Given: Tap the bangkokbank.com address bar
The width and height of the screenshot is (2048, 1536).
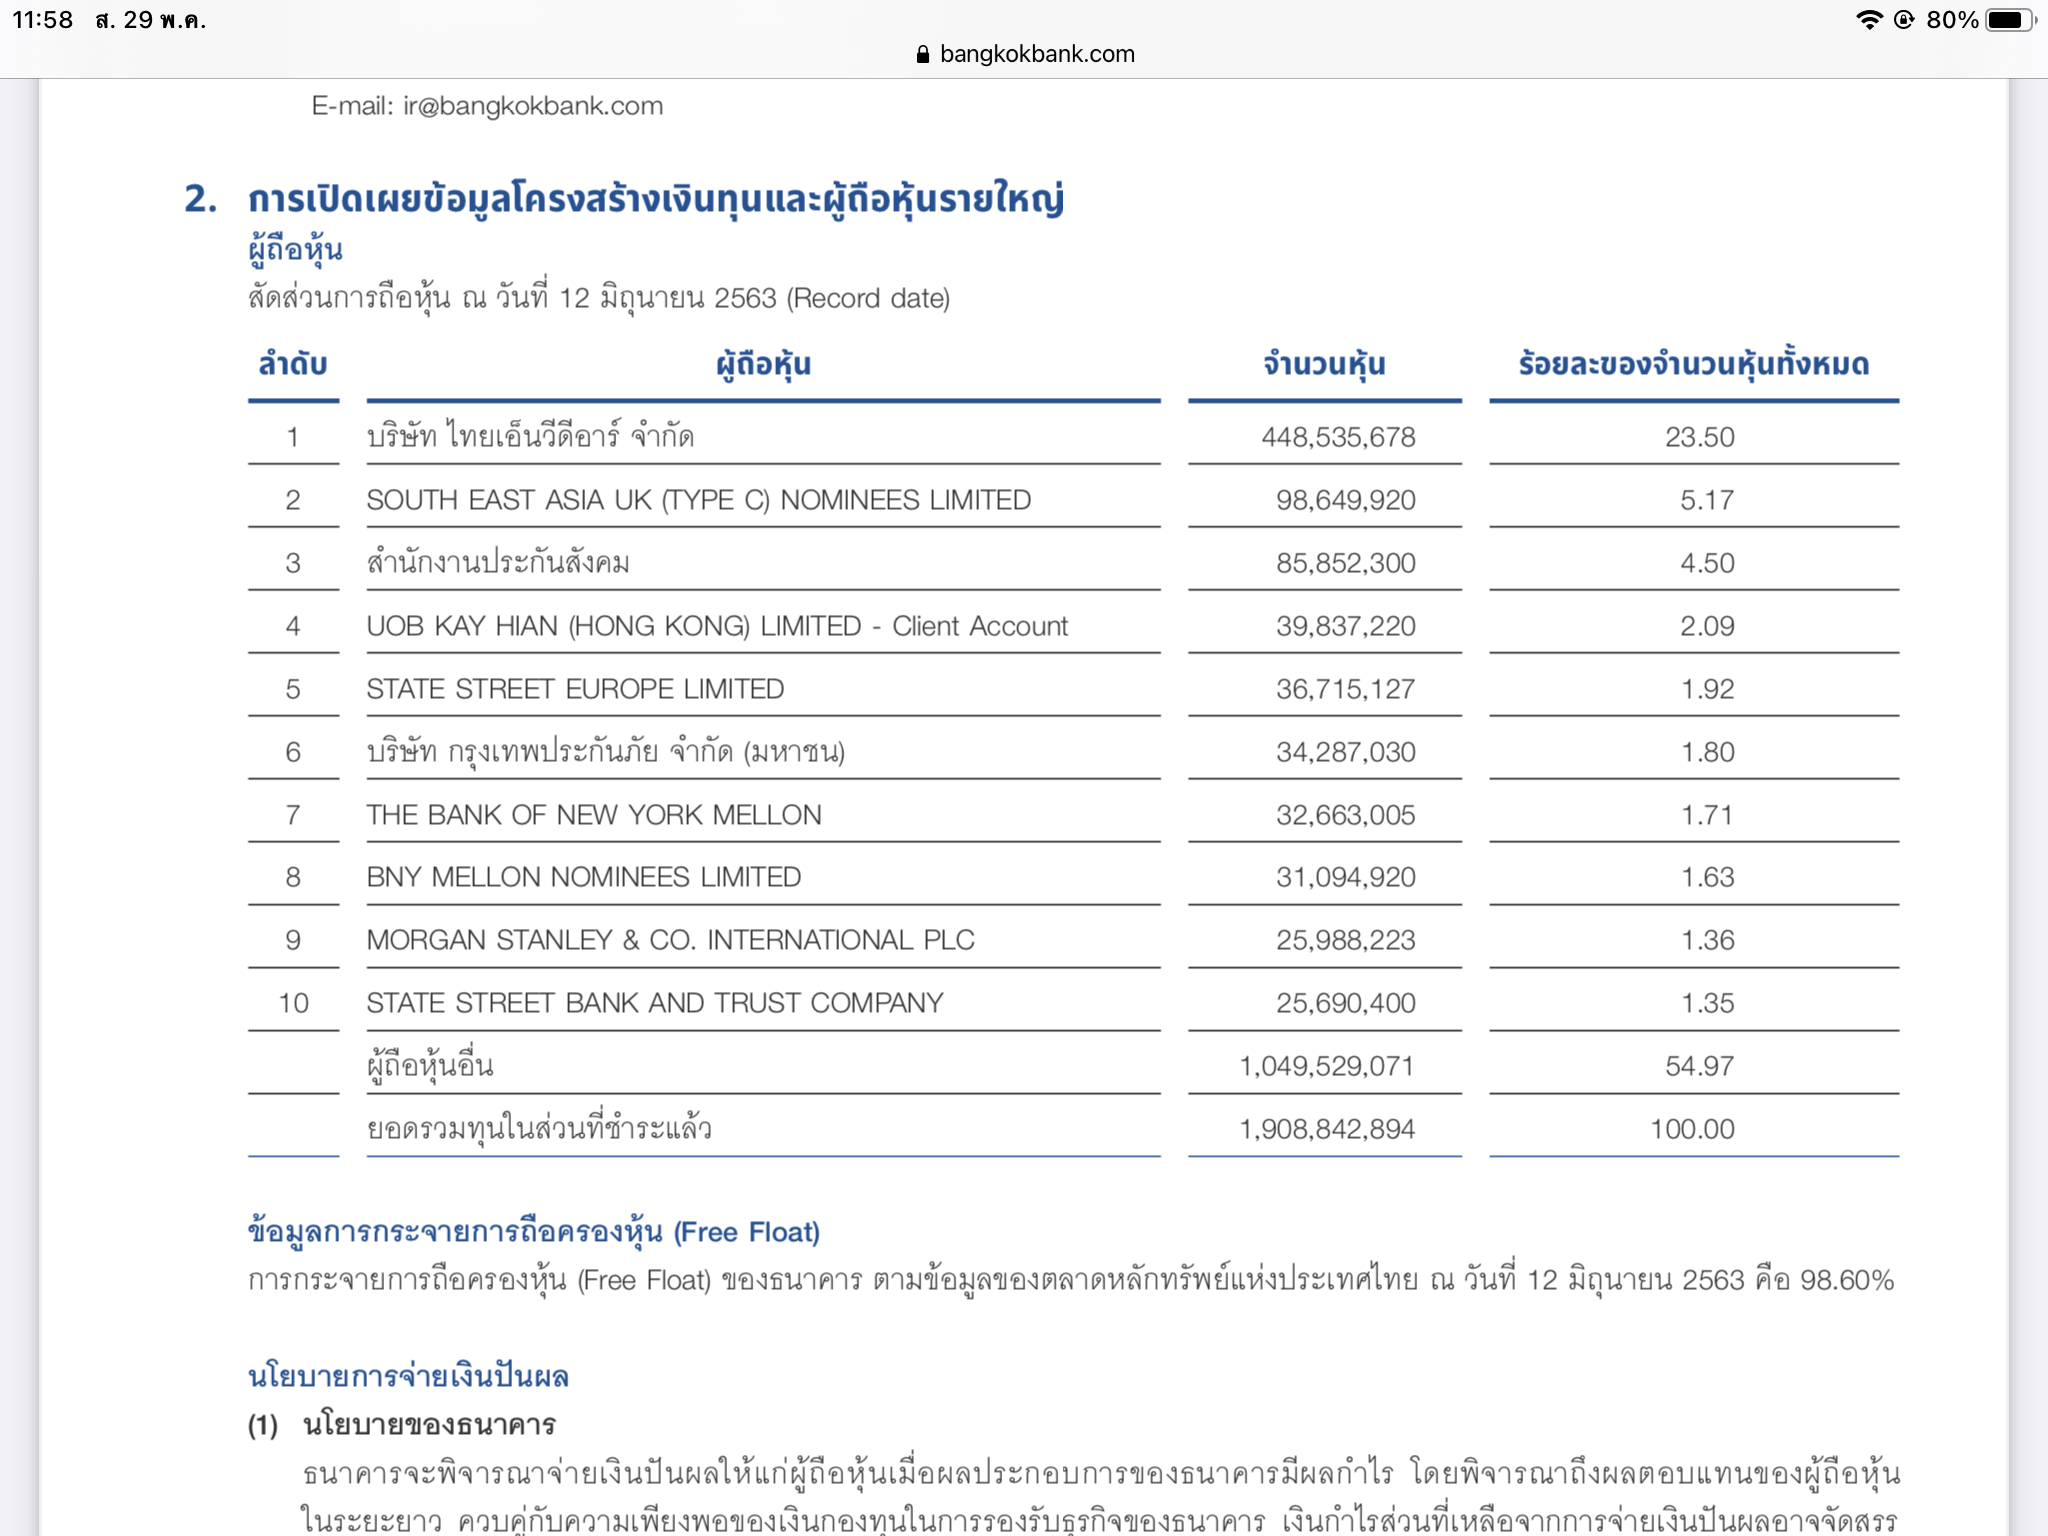Looking at the screenshot, I should [x=1025, y=54].
